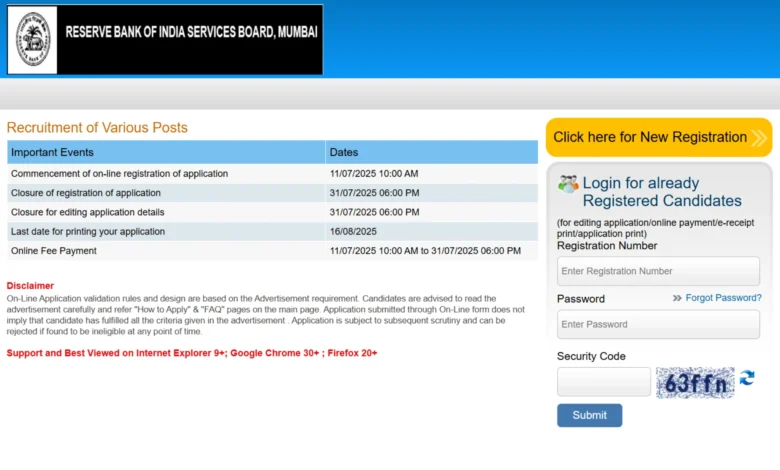Open the Forgot Password link
Image resolution: width=780 pixels, height=470 pixels.
tap(723, 298)
